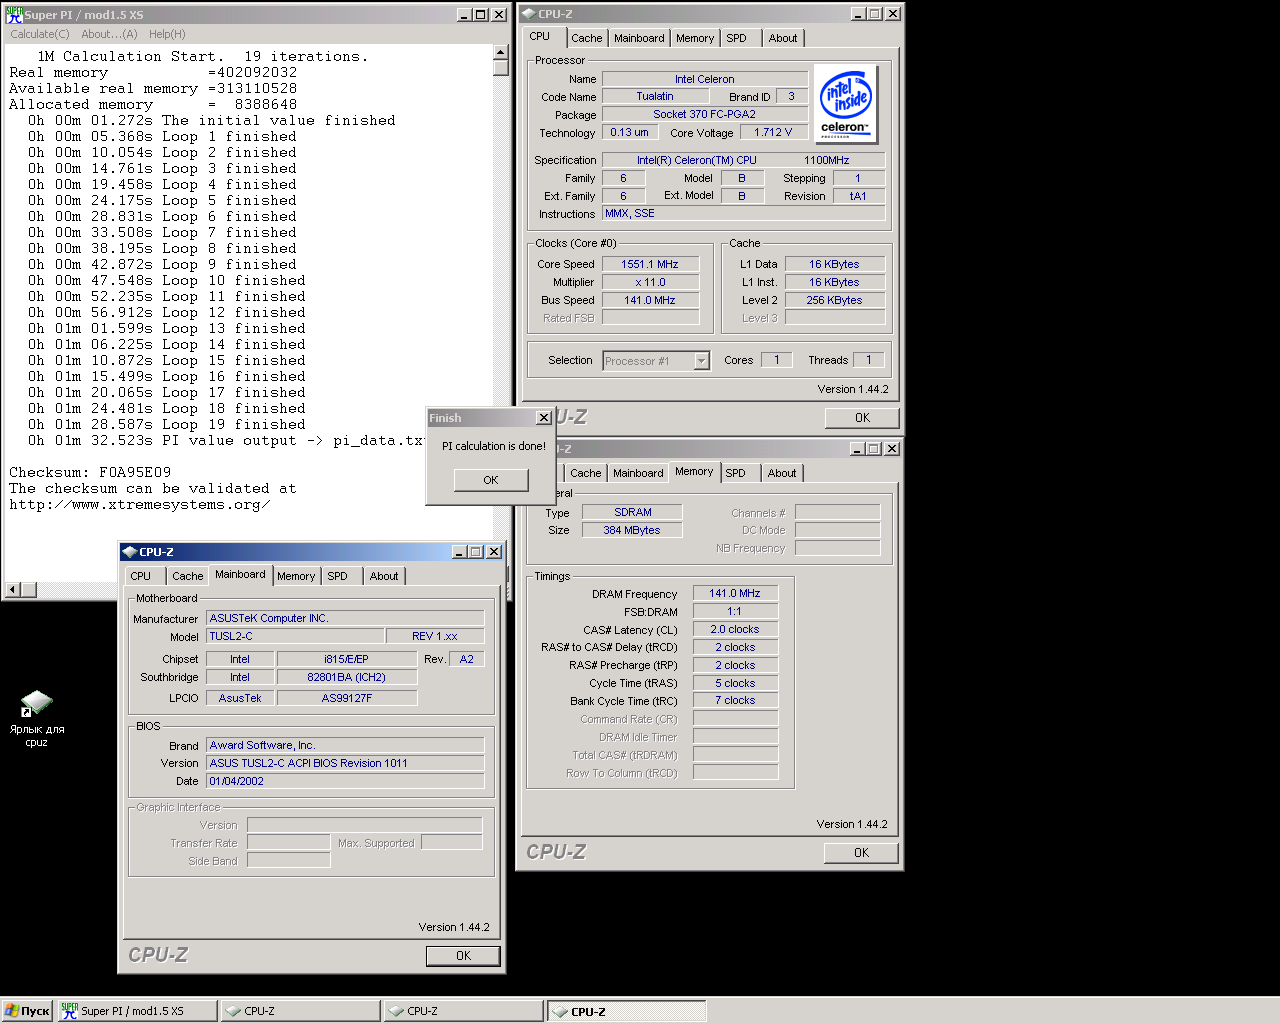Image resolution: width=1280 pixels, height=1024 pixels.
Task: Click the memory Size 384 MBytes field
Action: 633,530
